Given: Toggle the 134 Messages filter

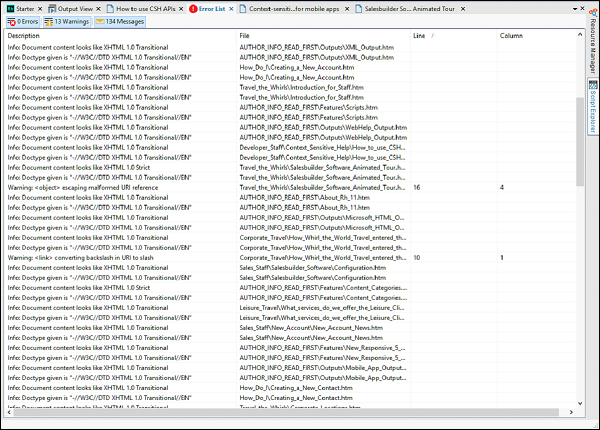Looking at the screenshot, I should click(119, 20).
